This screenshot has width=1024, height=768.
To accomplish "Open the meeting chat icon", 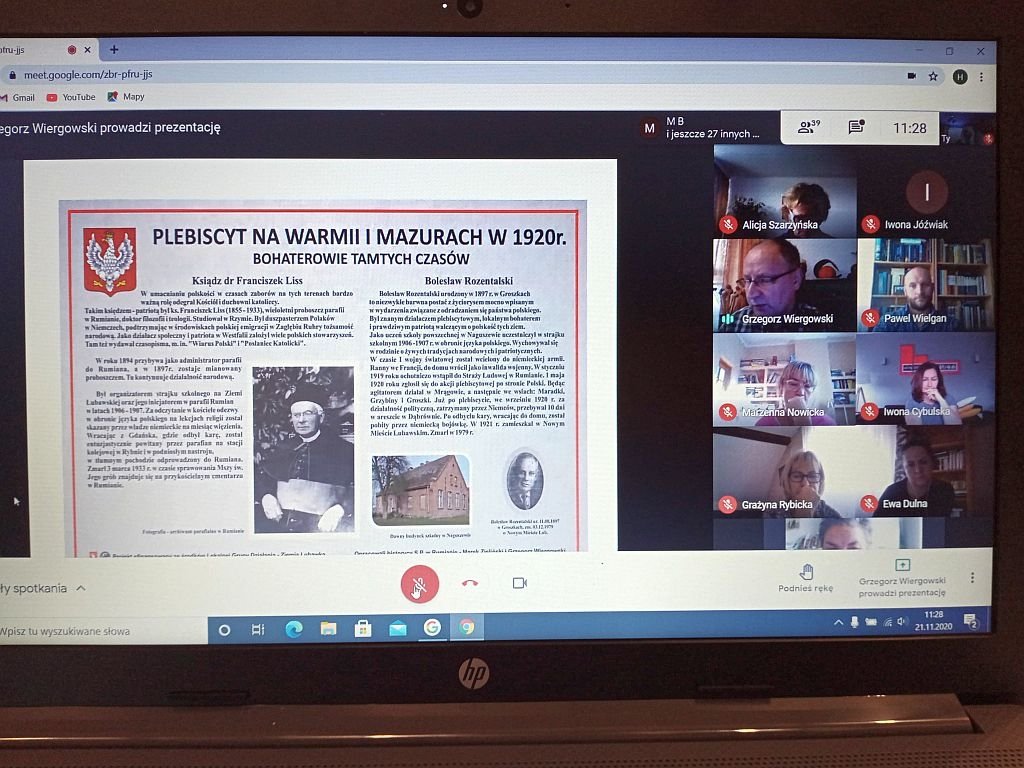I will click(856, 127).
